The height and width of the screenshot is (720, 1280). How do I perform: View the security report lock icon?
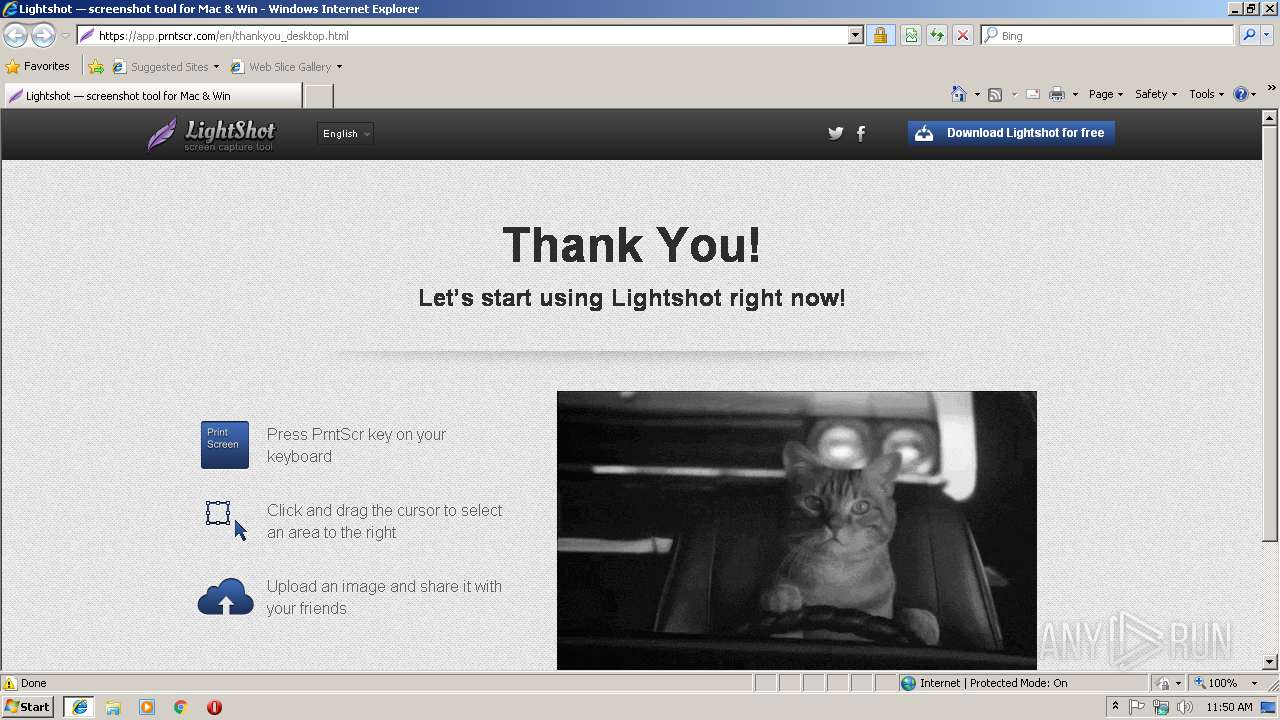[880, 35]
